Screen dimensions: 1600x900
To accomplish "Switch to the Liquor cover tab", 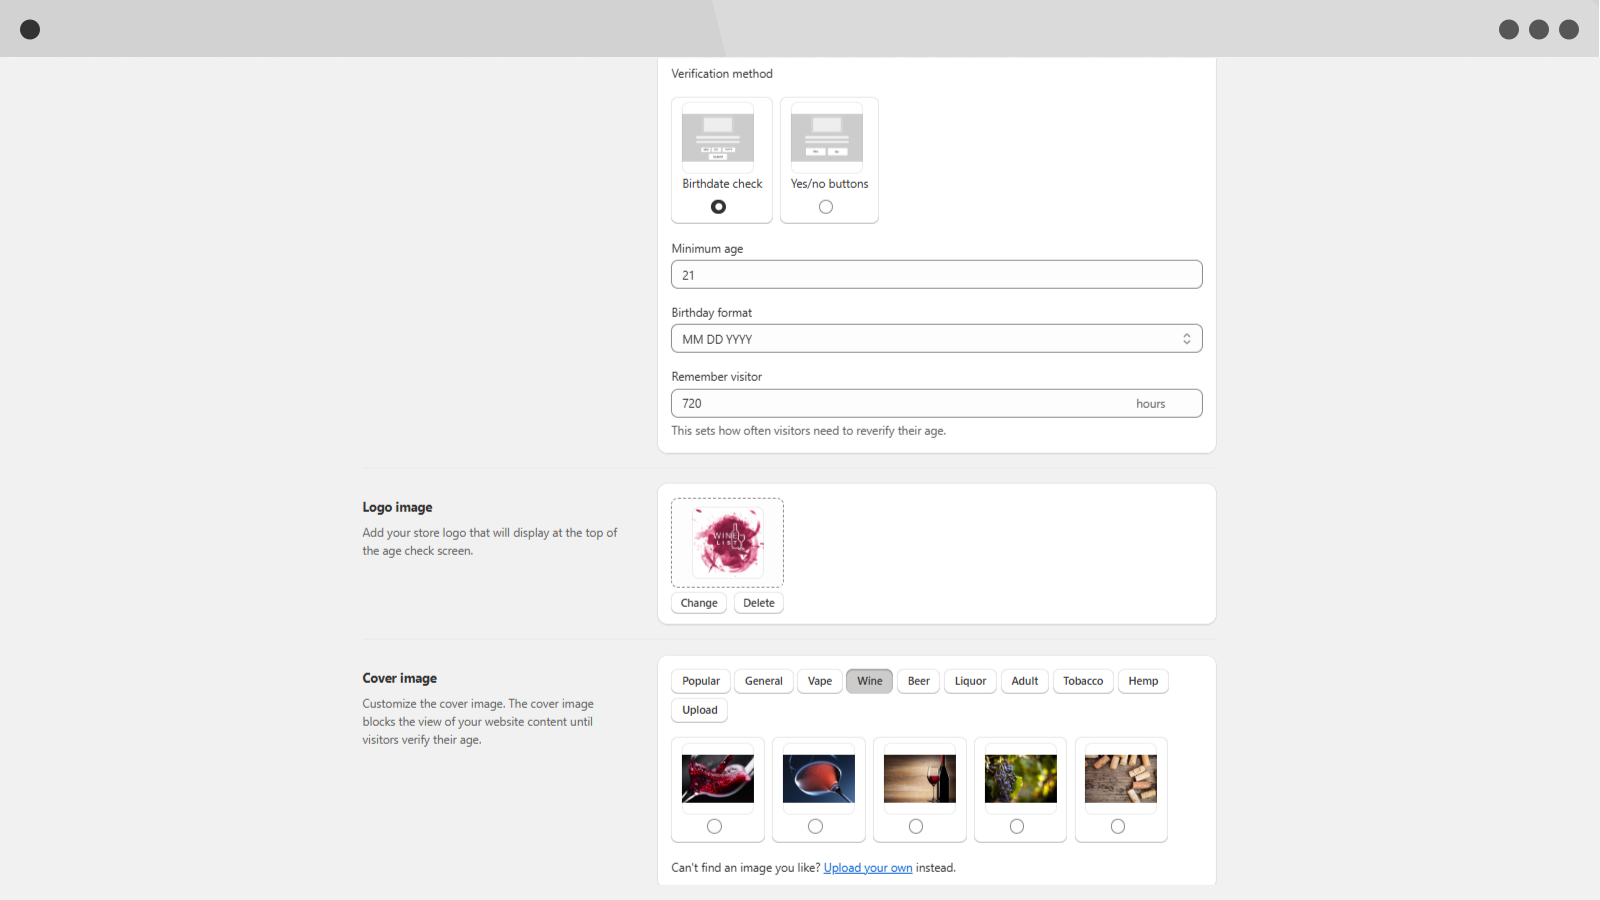I will (971, 681).
